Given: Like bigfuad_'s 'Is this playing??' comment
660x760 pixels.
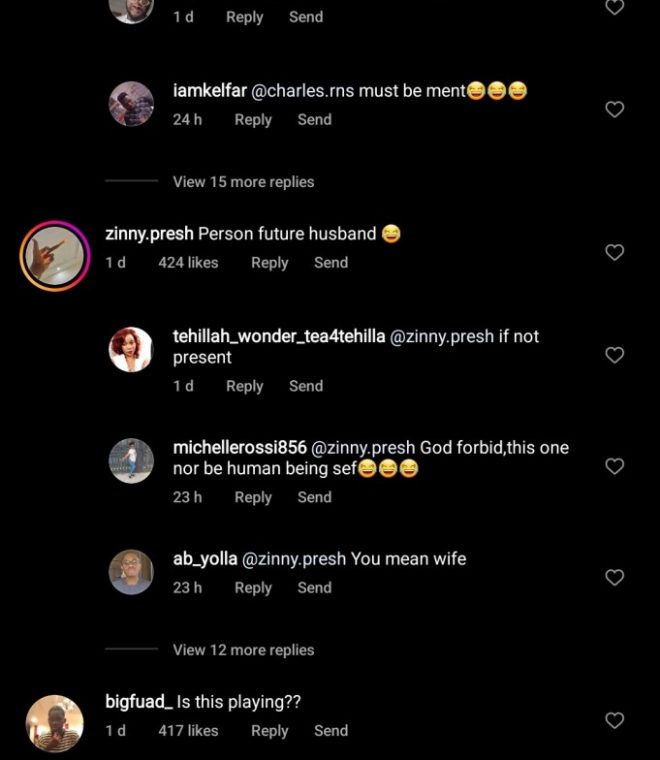Looking at the screenshot, I should (615, 720).
